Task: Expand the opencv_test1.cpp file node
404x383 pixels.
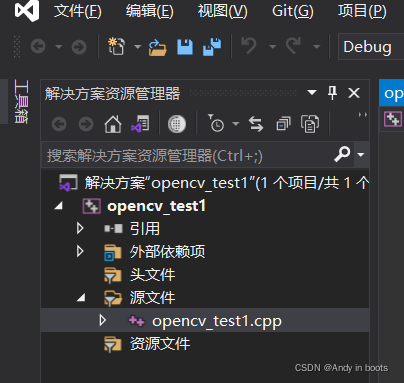Action: tap(103, 320)
